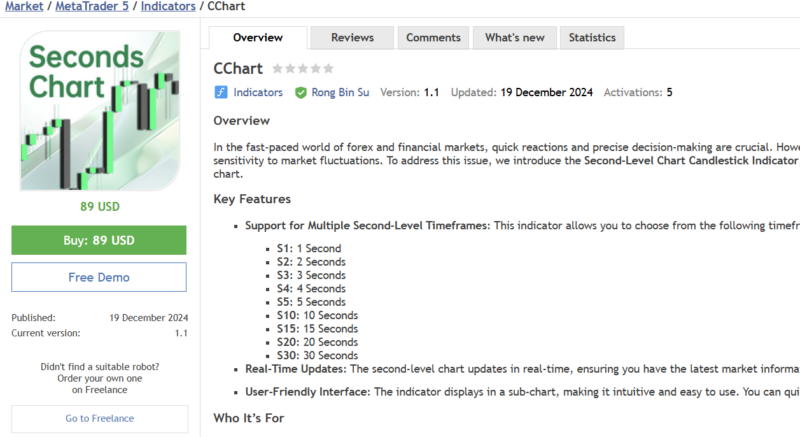800x437 pixels.
Task: Click the Free Demo button
Action: pyautogui.click(x=99, y=277)
